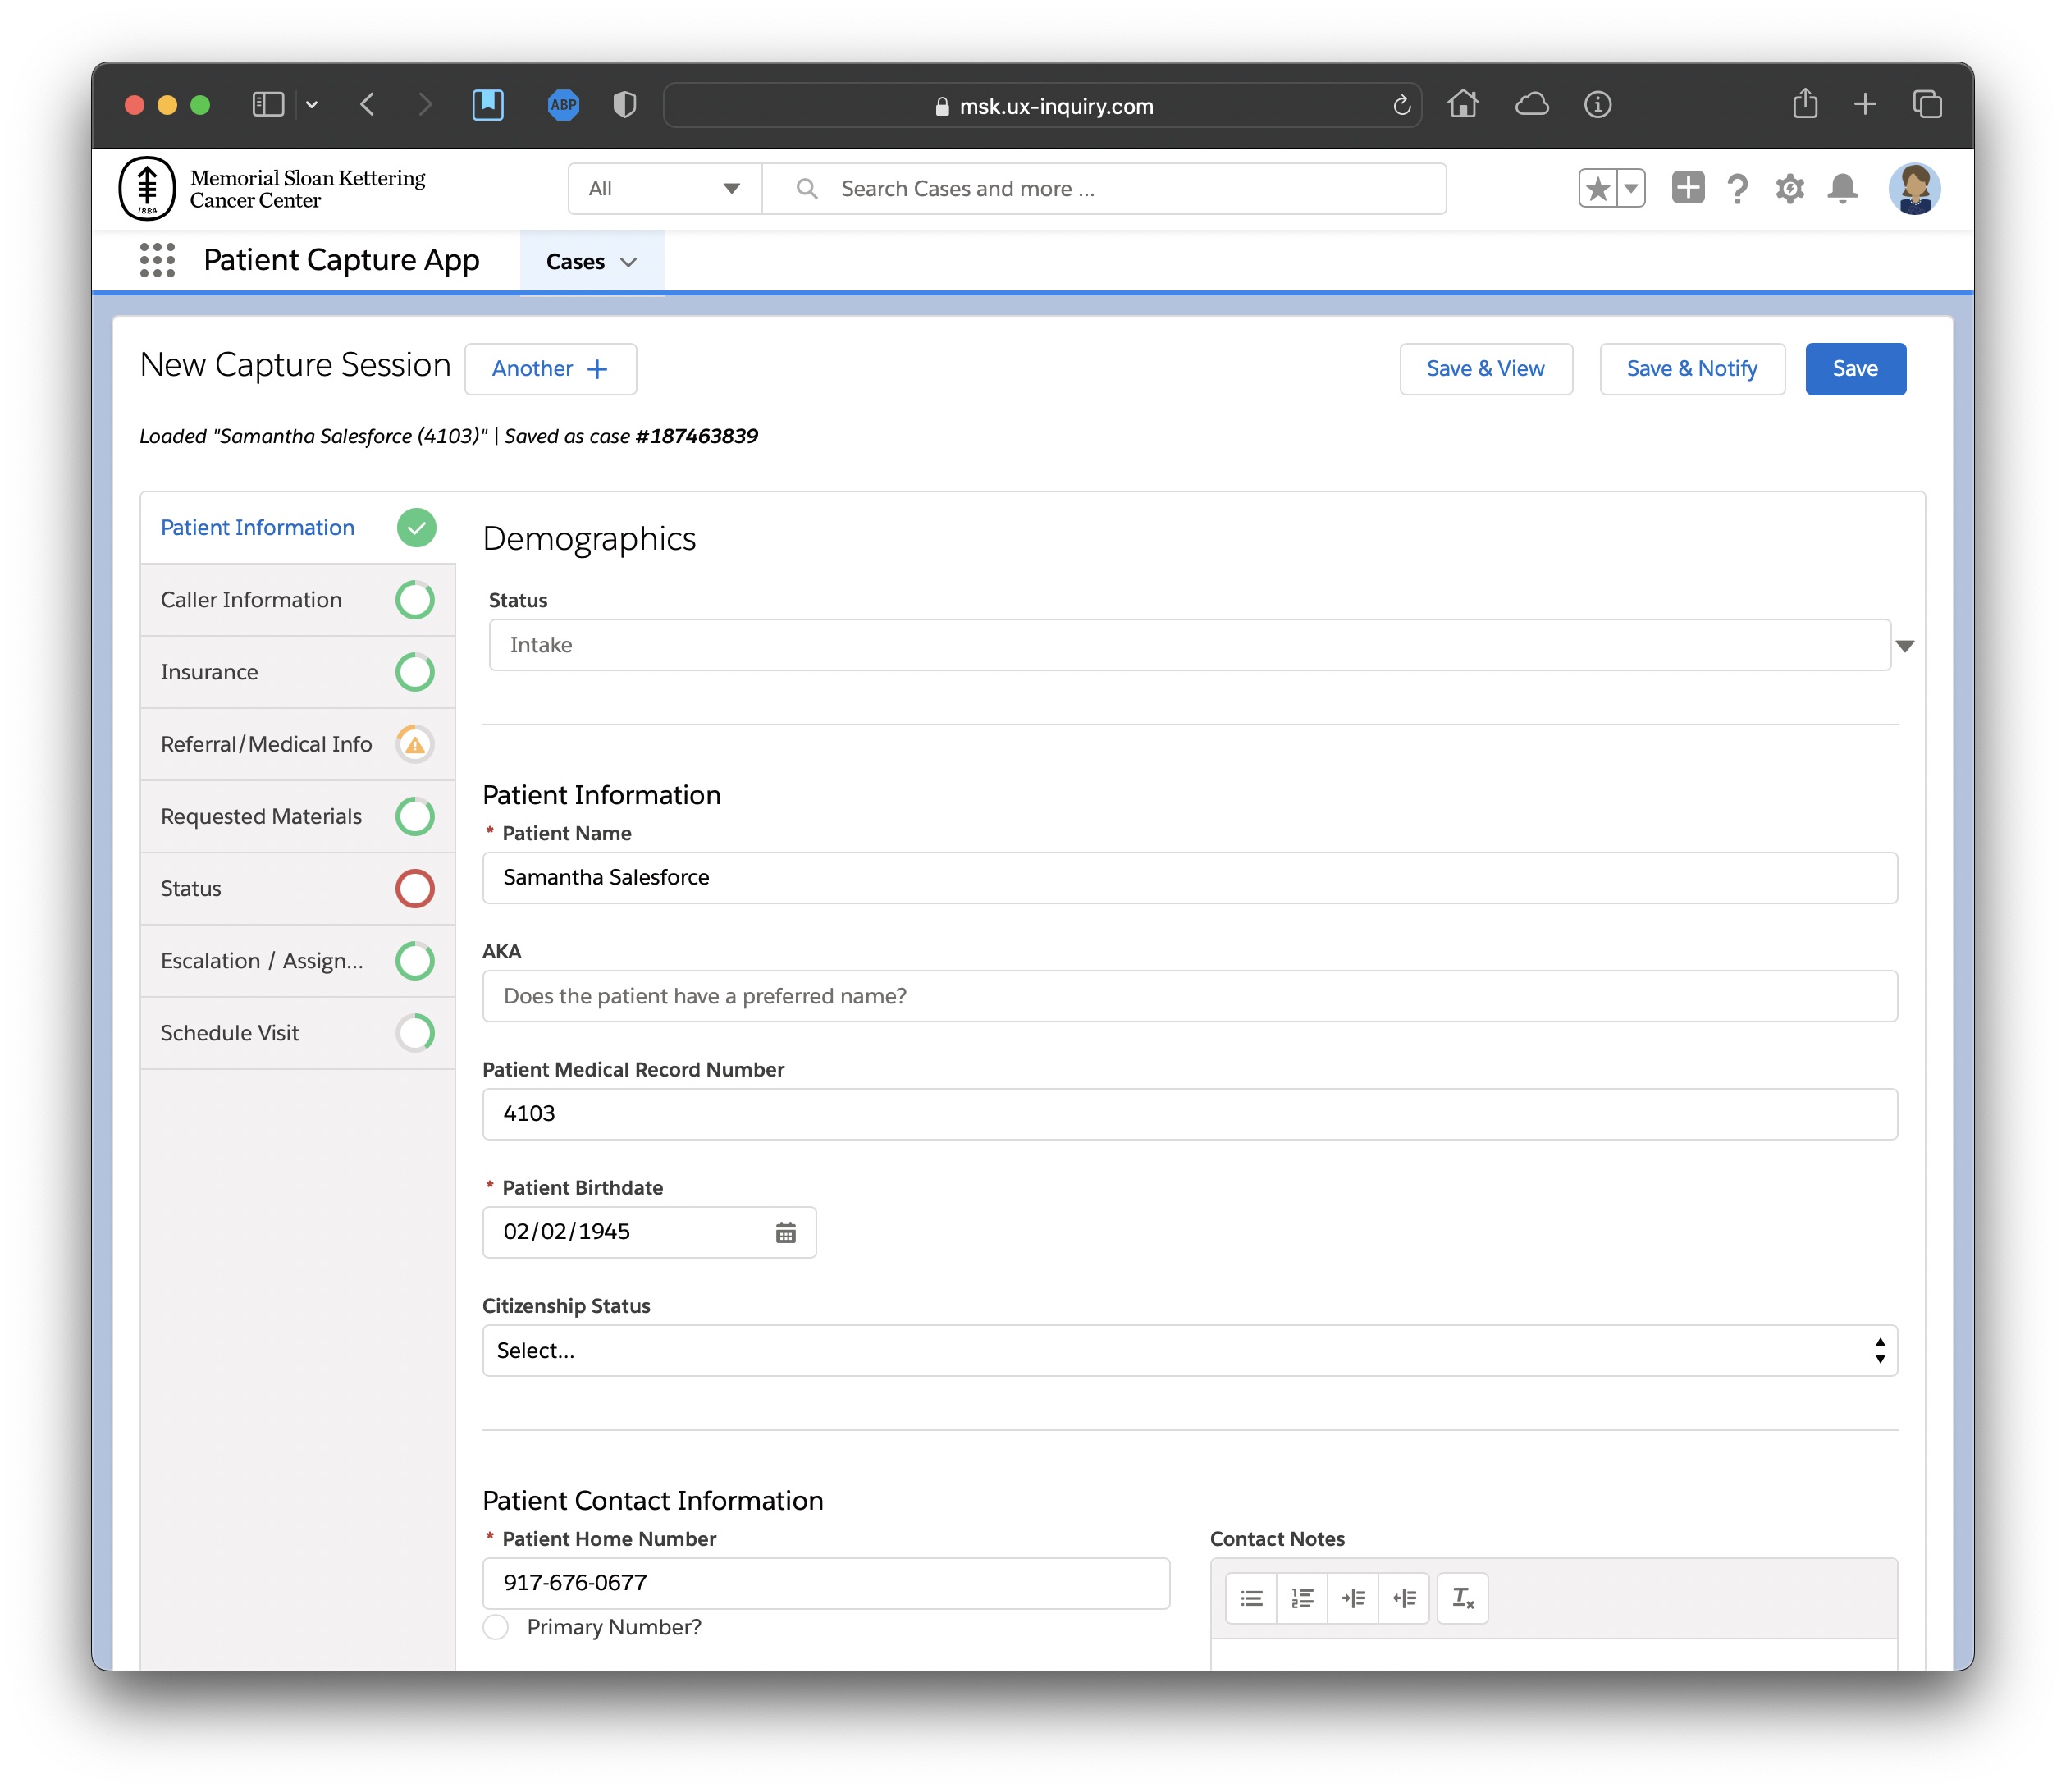Click the global actions plus icon
This screenshot has width=2066, height=1792.
[x=1687, y=188]
